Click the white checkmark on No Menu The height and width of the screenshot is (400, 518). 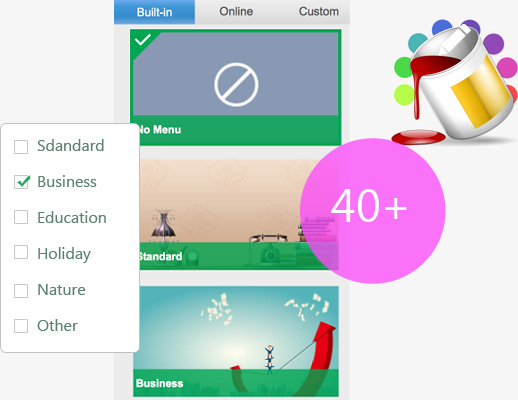(x=143, y=40)
